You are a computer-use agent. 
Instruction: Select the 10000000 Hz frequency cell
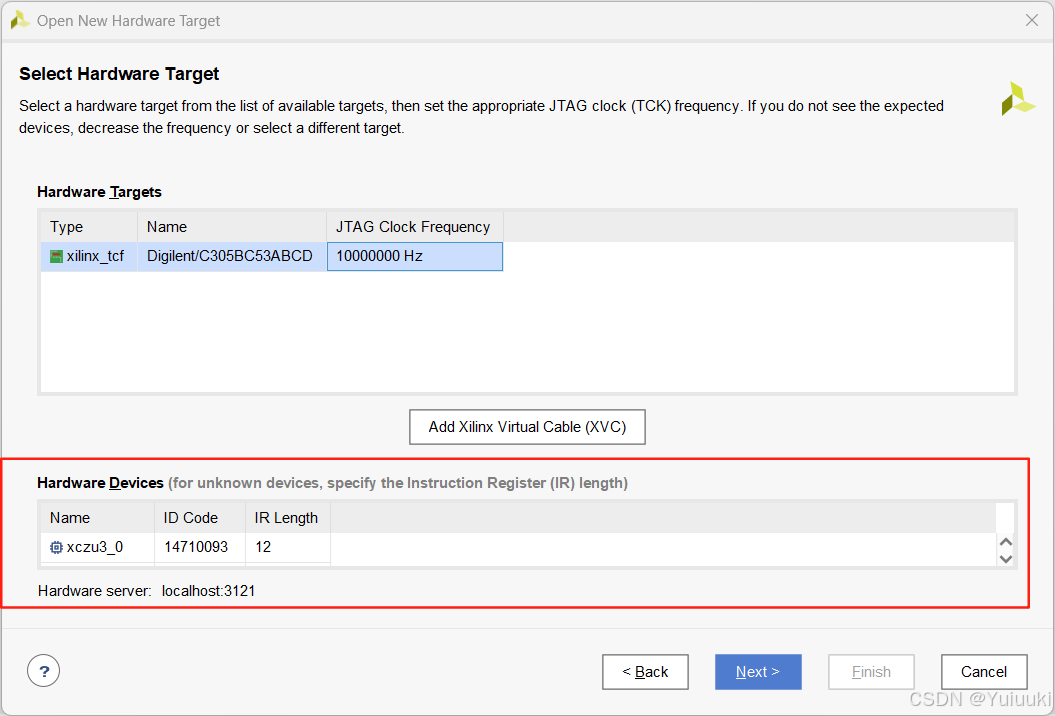point(414,256)
